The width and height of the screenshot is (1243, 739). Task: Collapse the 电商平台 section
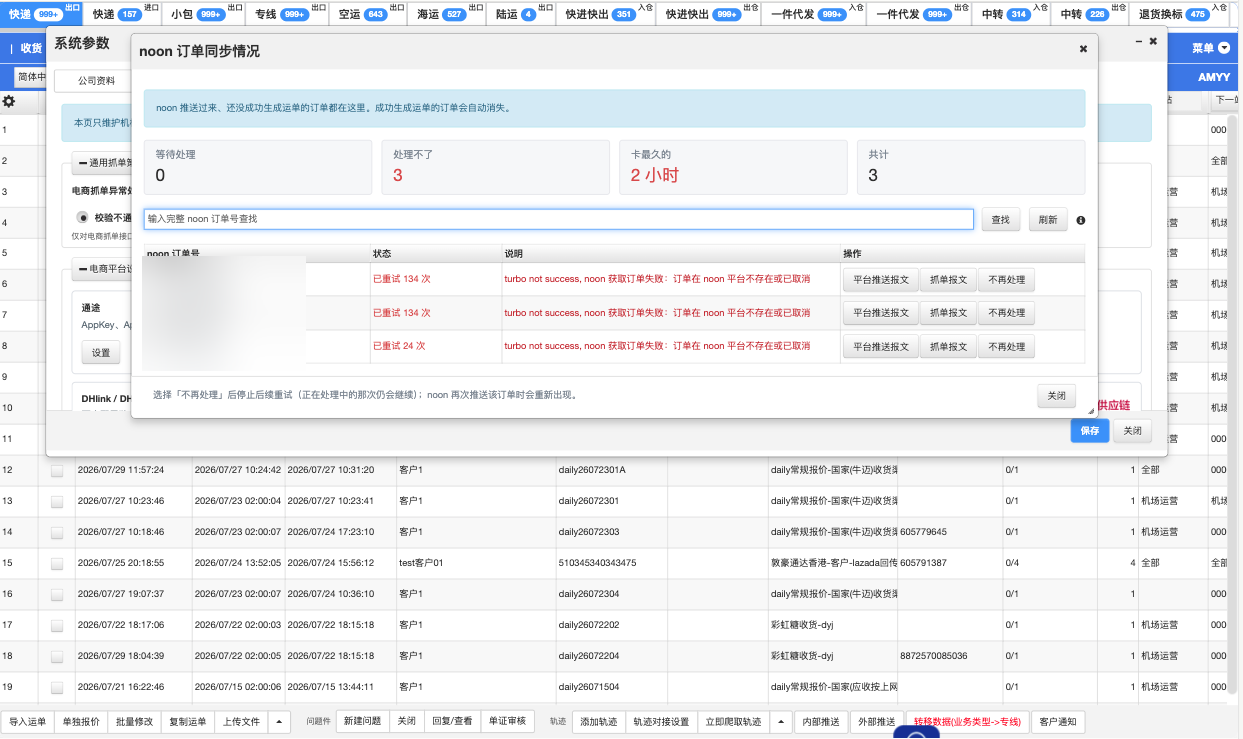pyautogui.click(x=101, y=268)
